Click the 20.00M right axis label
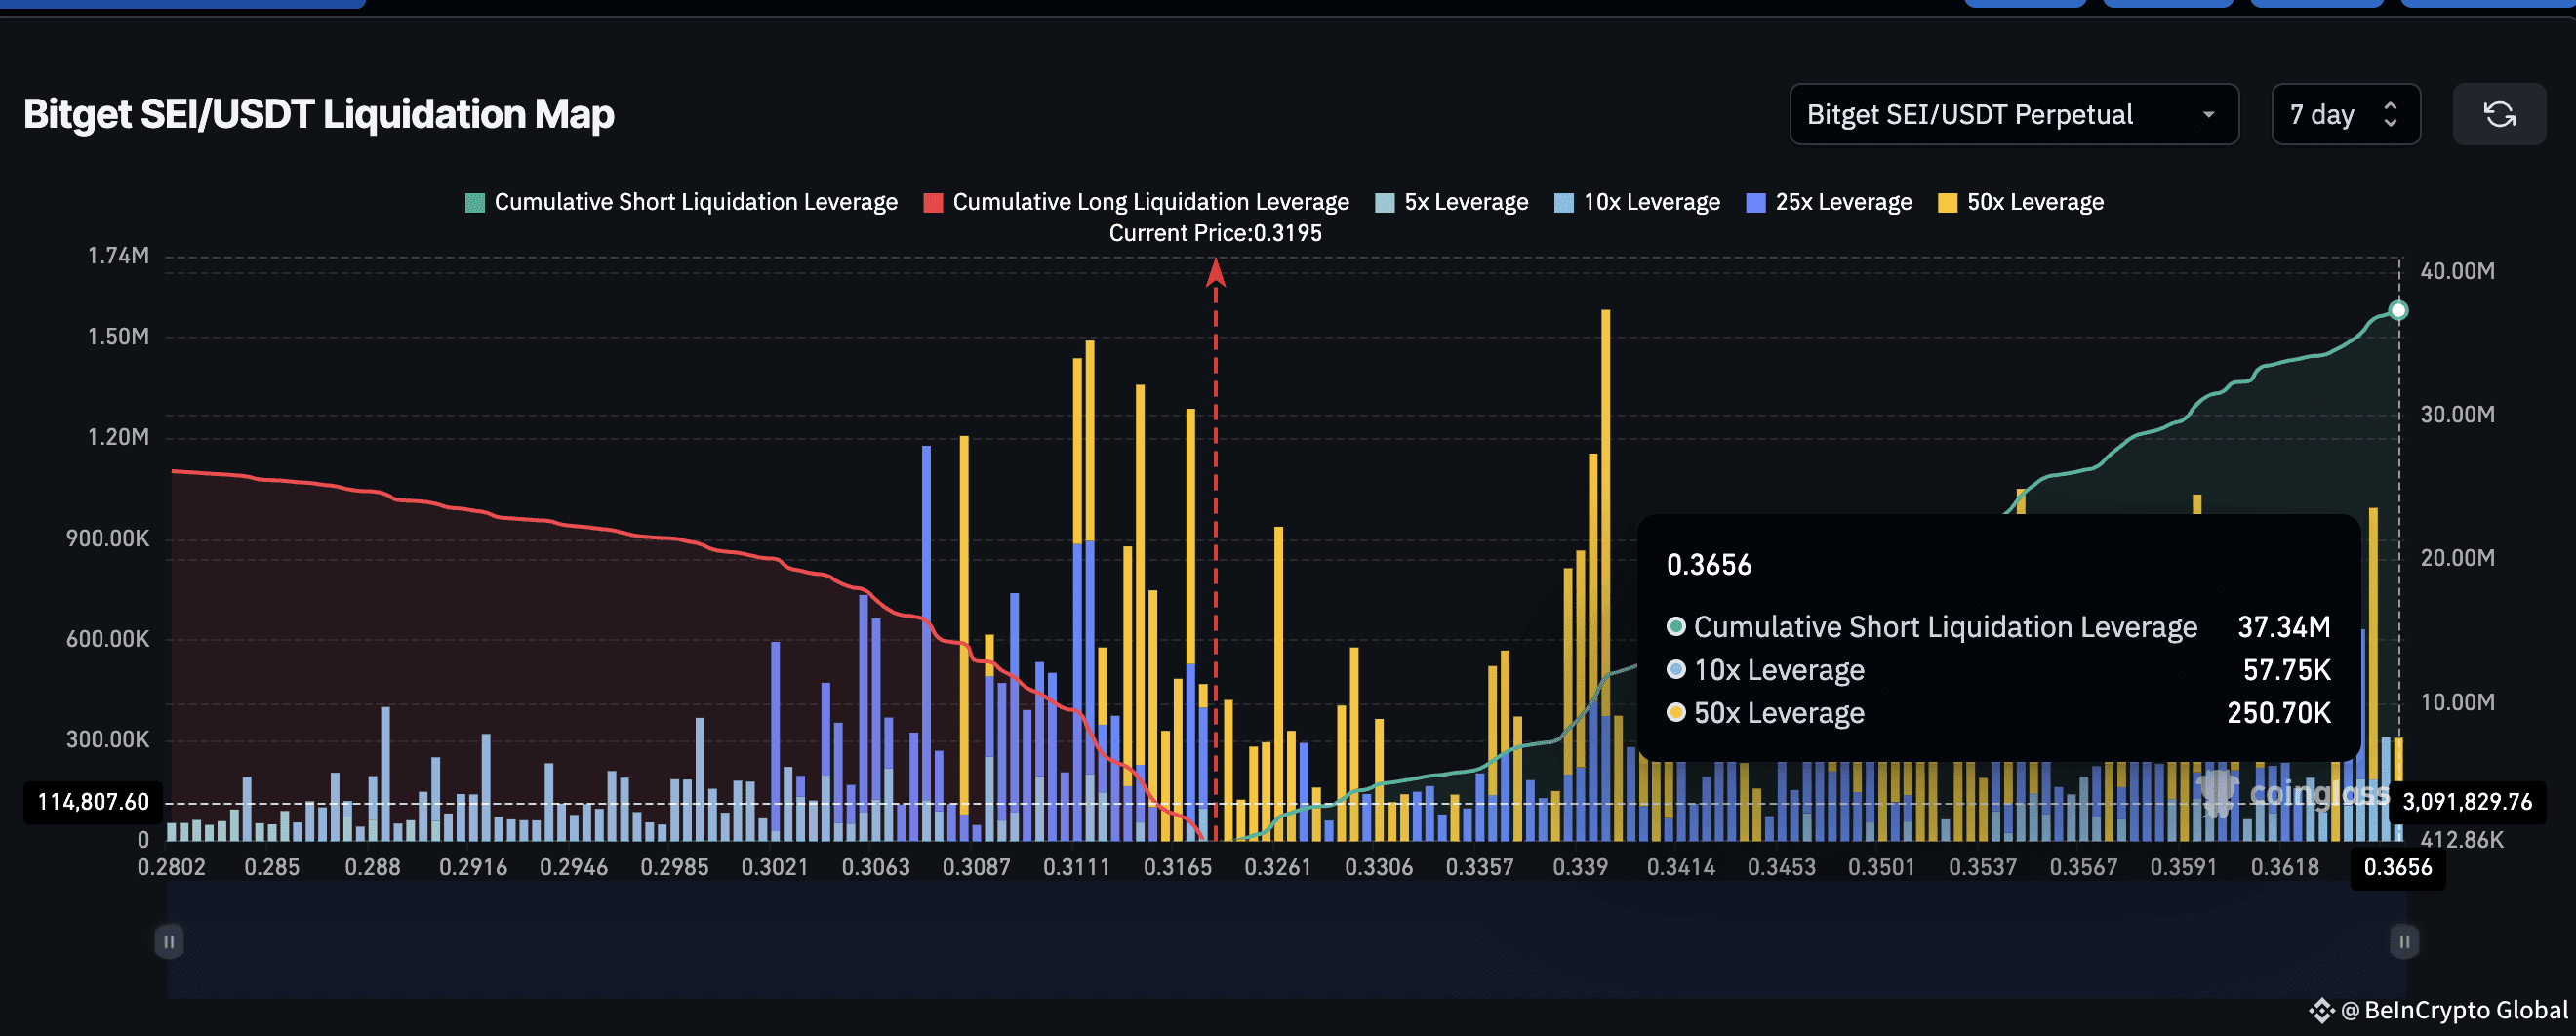2576x1036 pixels. point(2457,558)
